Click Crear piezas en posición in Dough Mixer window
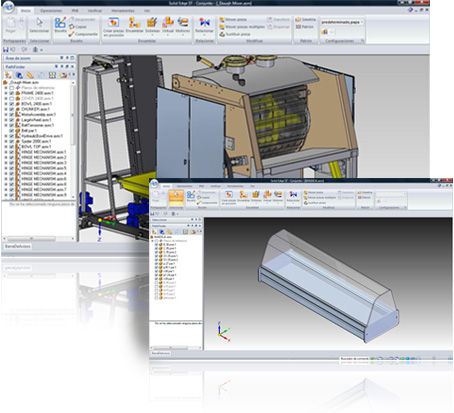 113,27
